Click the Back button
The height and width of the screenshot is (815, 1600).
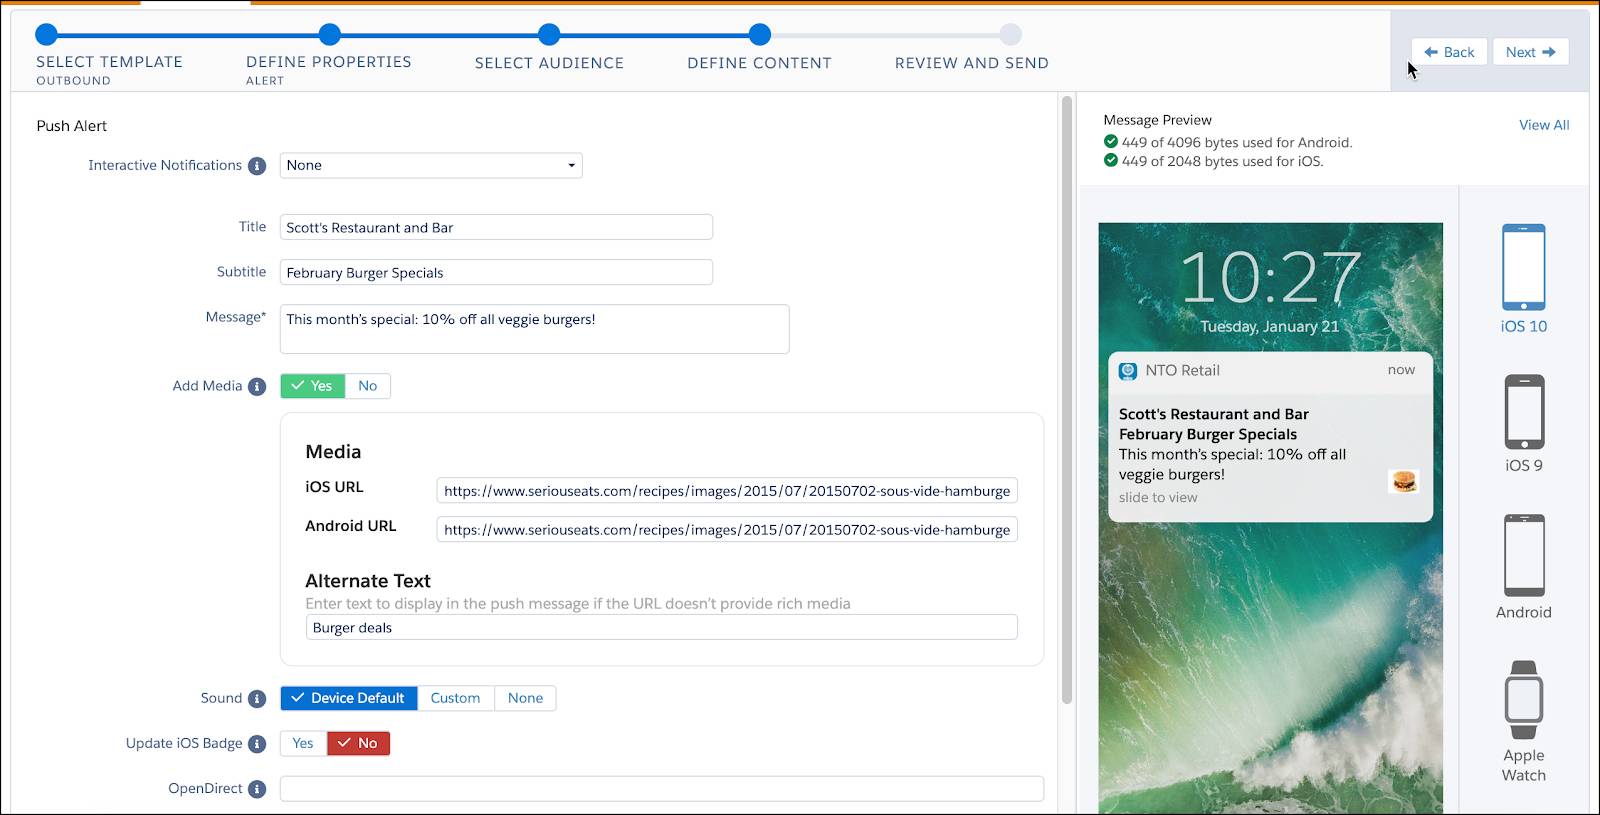tap(1449, 52)
